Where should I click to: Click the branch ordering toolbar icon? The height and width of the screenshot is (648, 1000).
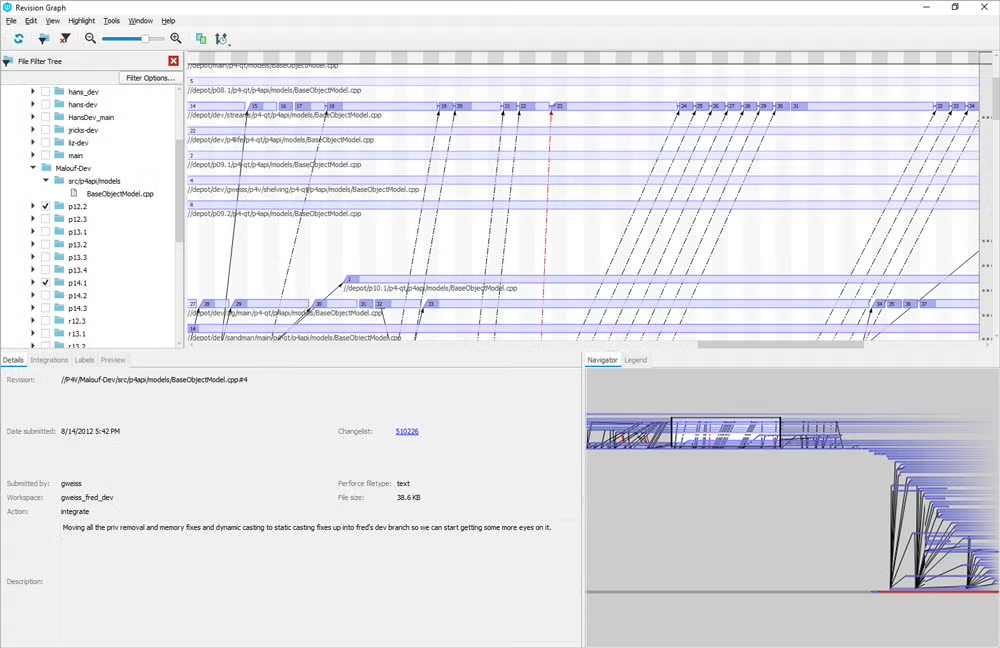(x=222, y=38)
